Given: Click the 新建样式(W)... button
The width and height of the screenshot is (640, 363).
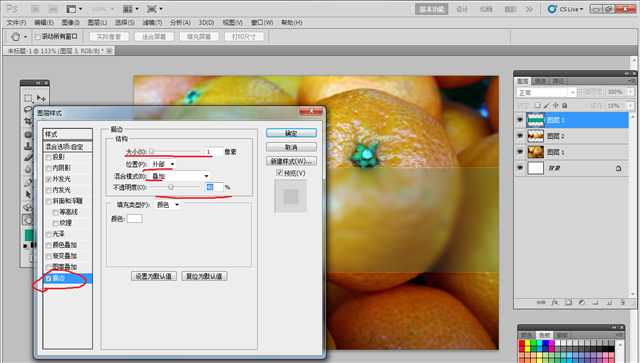Looking at the screenshot, I should [x=291, y=161].
